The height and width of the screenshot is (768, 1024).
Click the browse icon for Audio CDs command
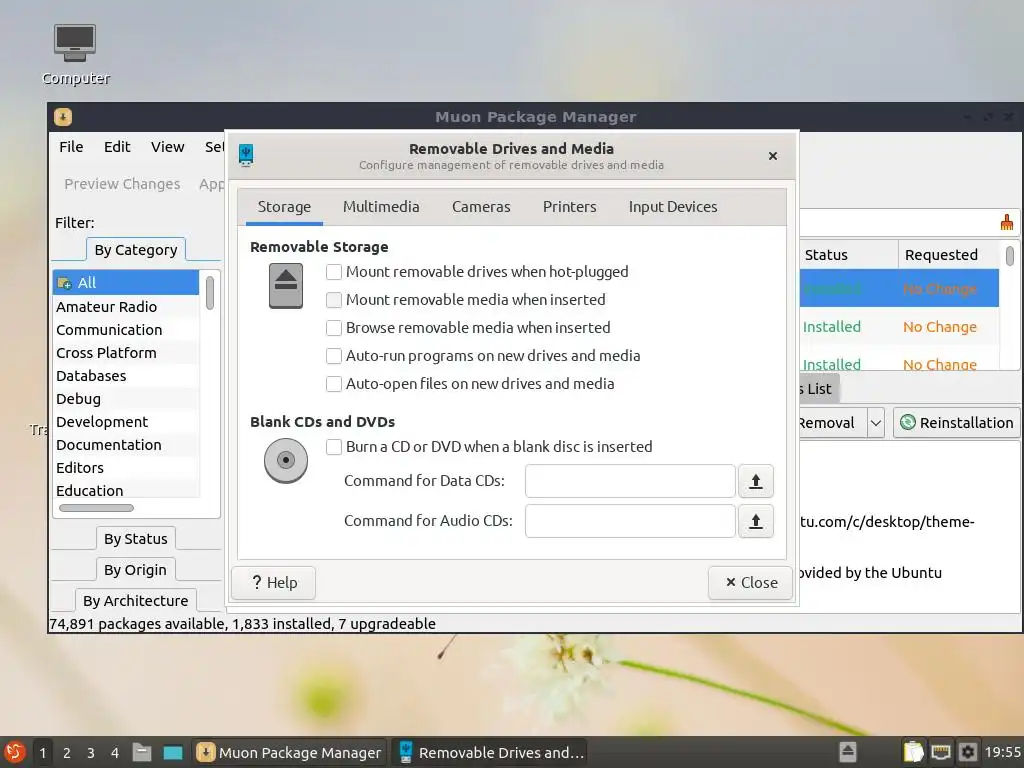click(x=756, y=521)
